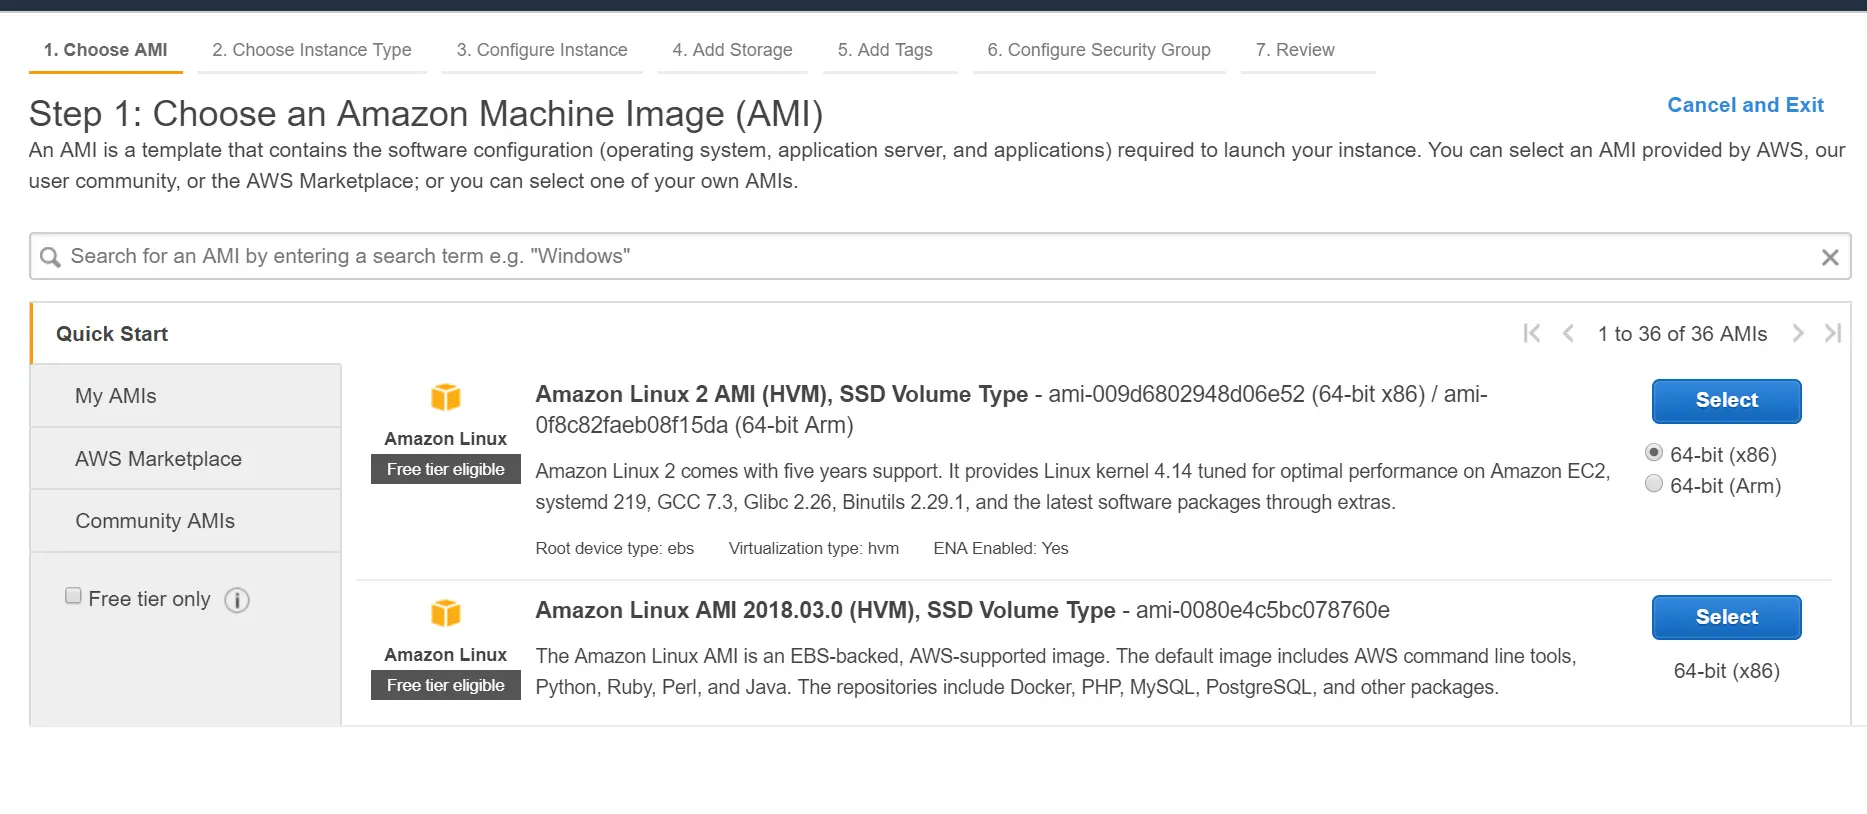Screen dimensions: 1867x814
Task: Choose the 64-bit (x86) radio option
Action: click(1654, 453)
